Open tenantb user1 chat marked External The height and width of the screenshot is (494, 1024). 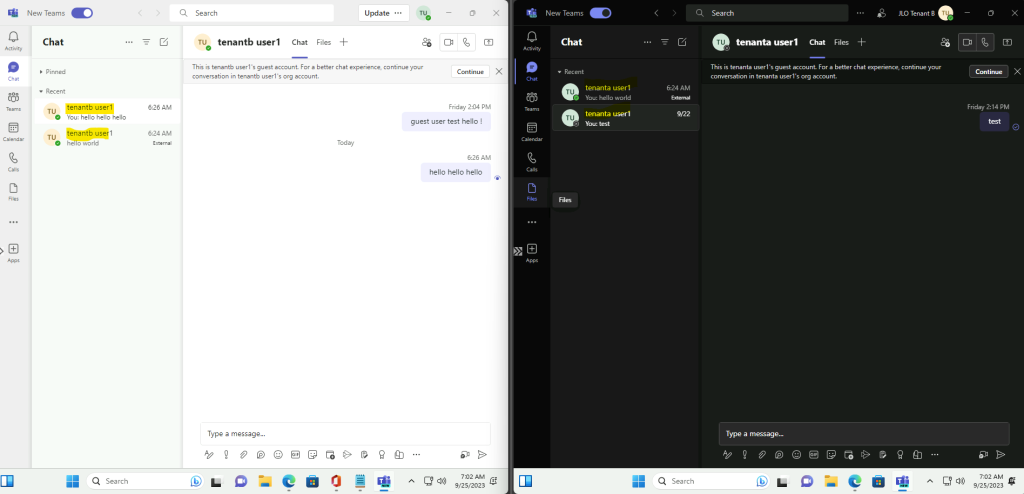(x=106, y=137)
